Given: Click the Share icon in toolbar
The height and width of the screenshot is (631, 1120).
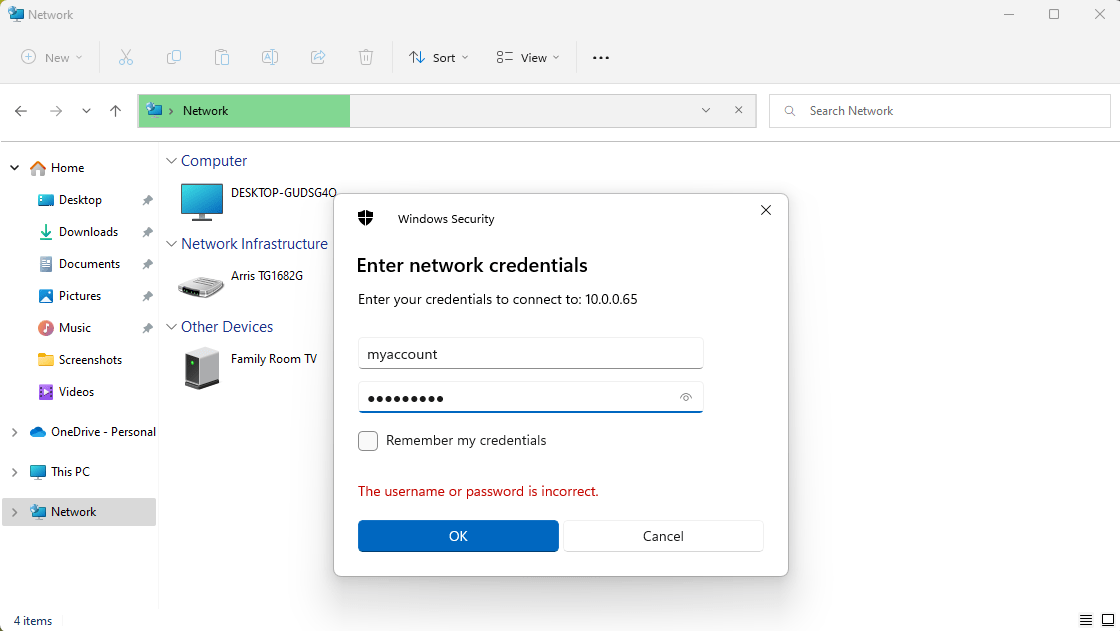Looking at the screenshot, I should [318, 57].
